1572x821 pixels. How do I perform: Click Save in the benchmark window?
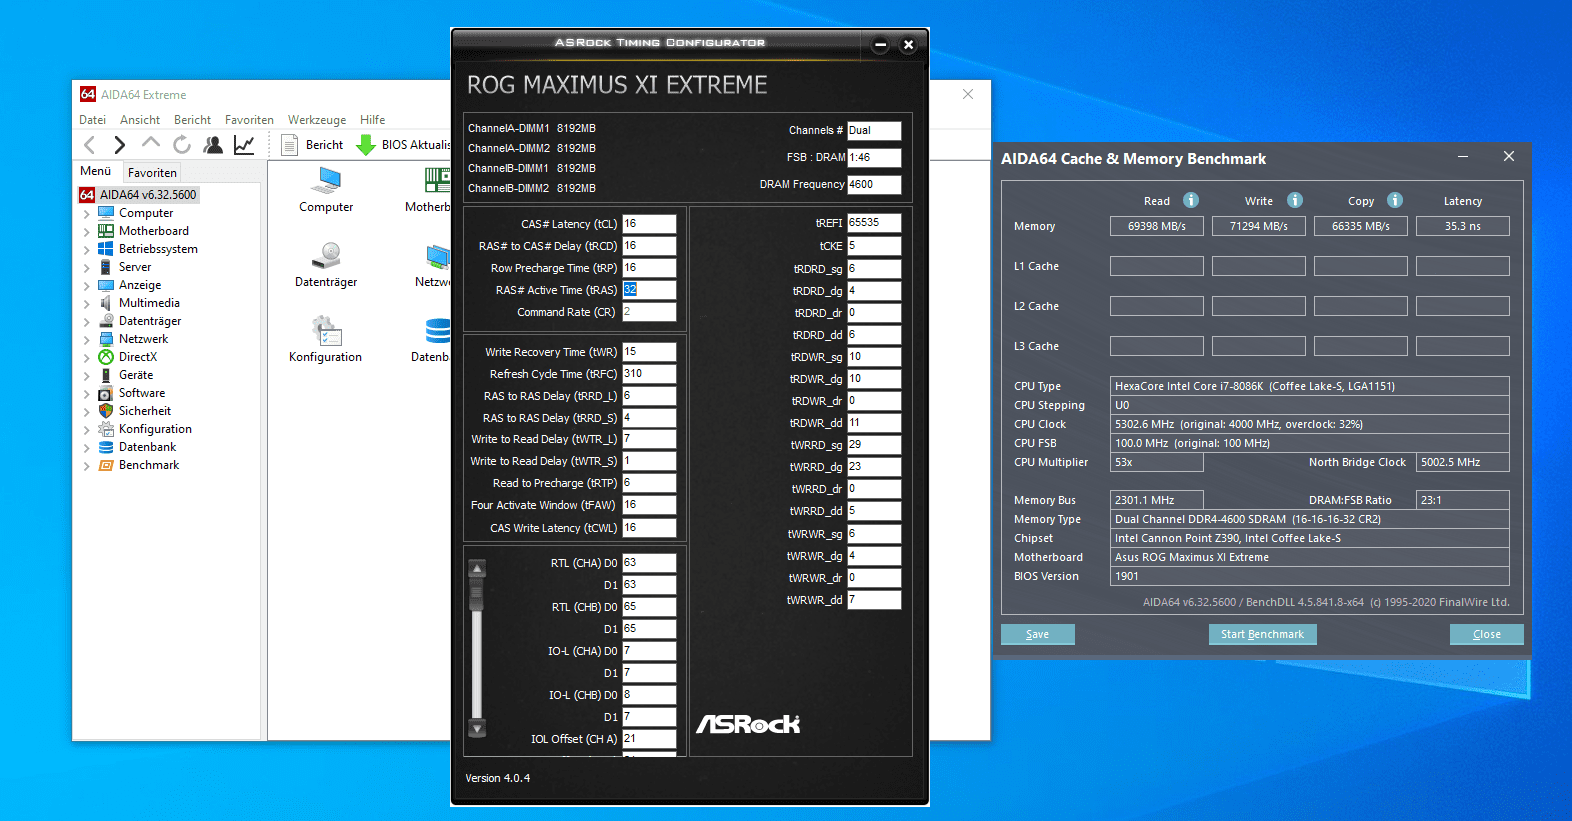(1038, 634)
